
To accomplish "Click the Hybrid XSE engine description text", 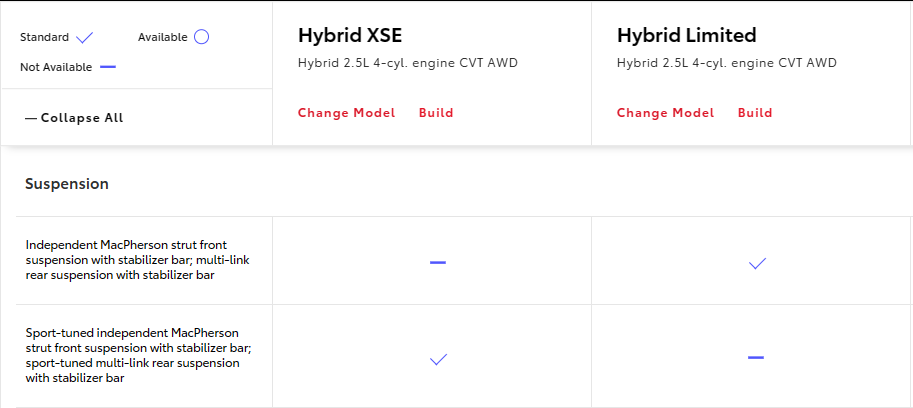I will point(408,63).
